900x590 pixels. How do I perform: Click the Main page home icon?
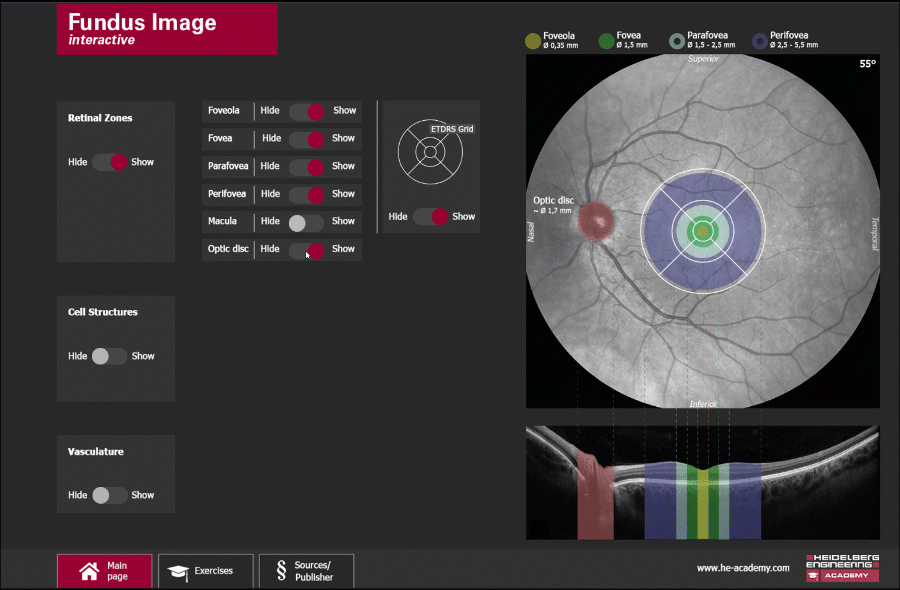(x=88, y=571)
